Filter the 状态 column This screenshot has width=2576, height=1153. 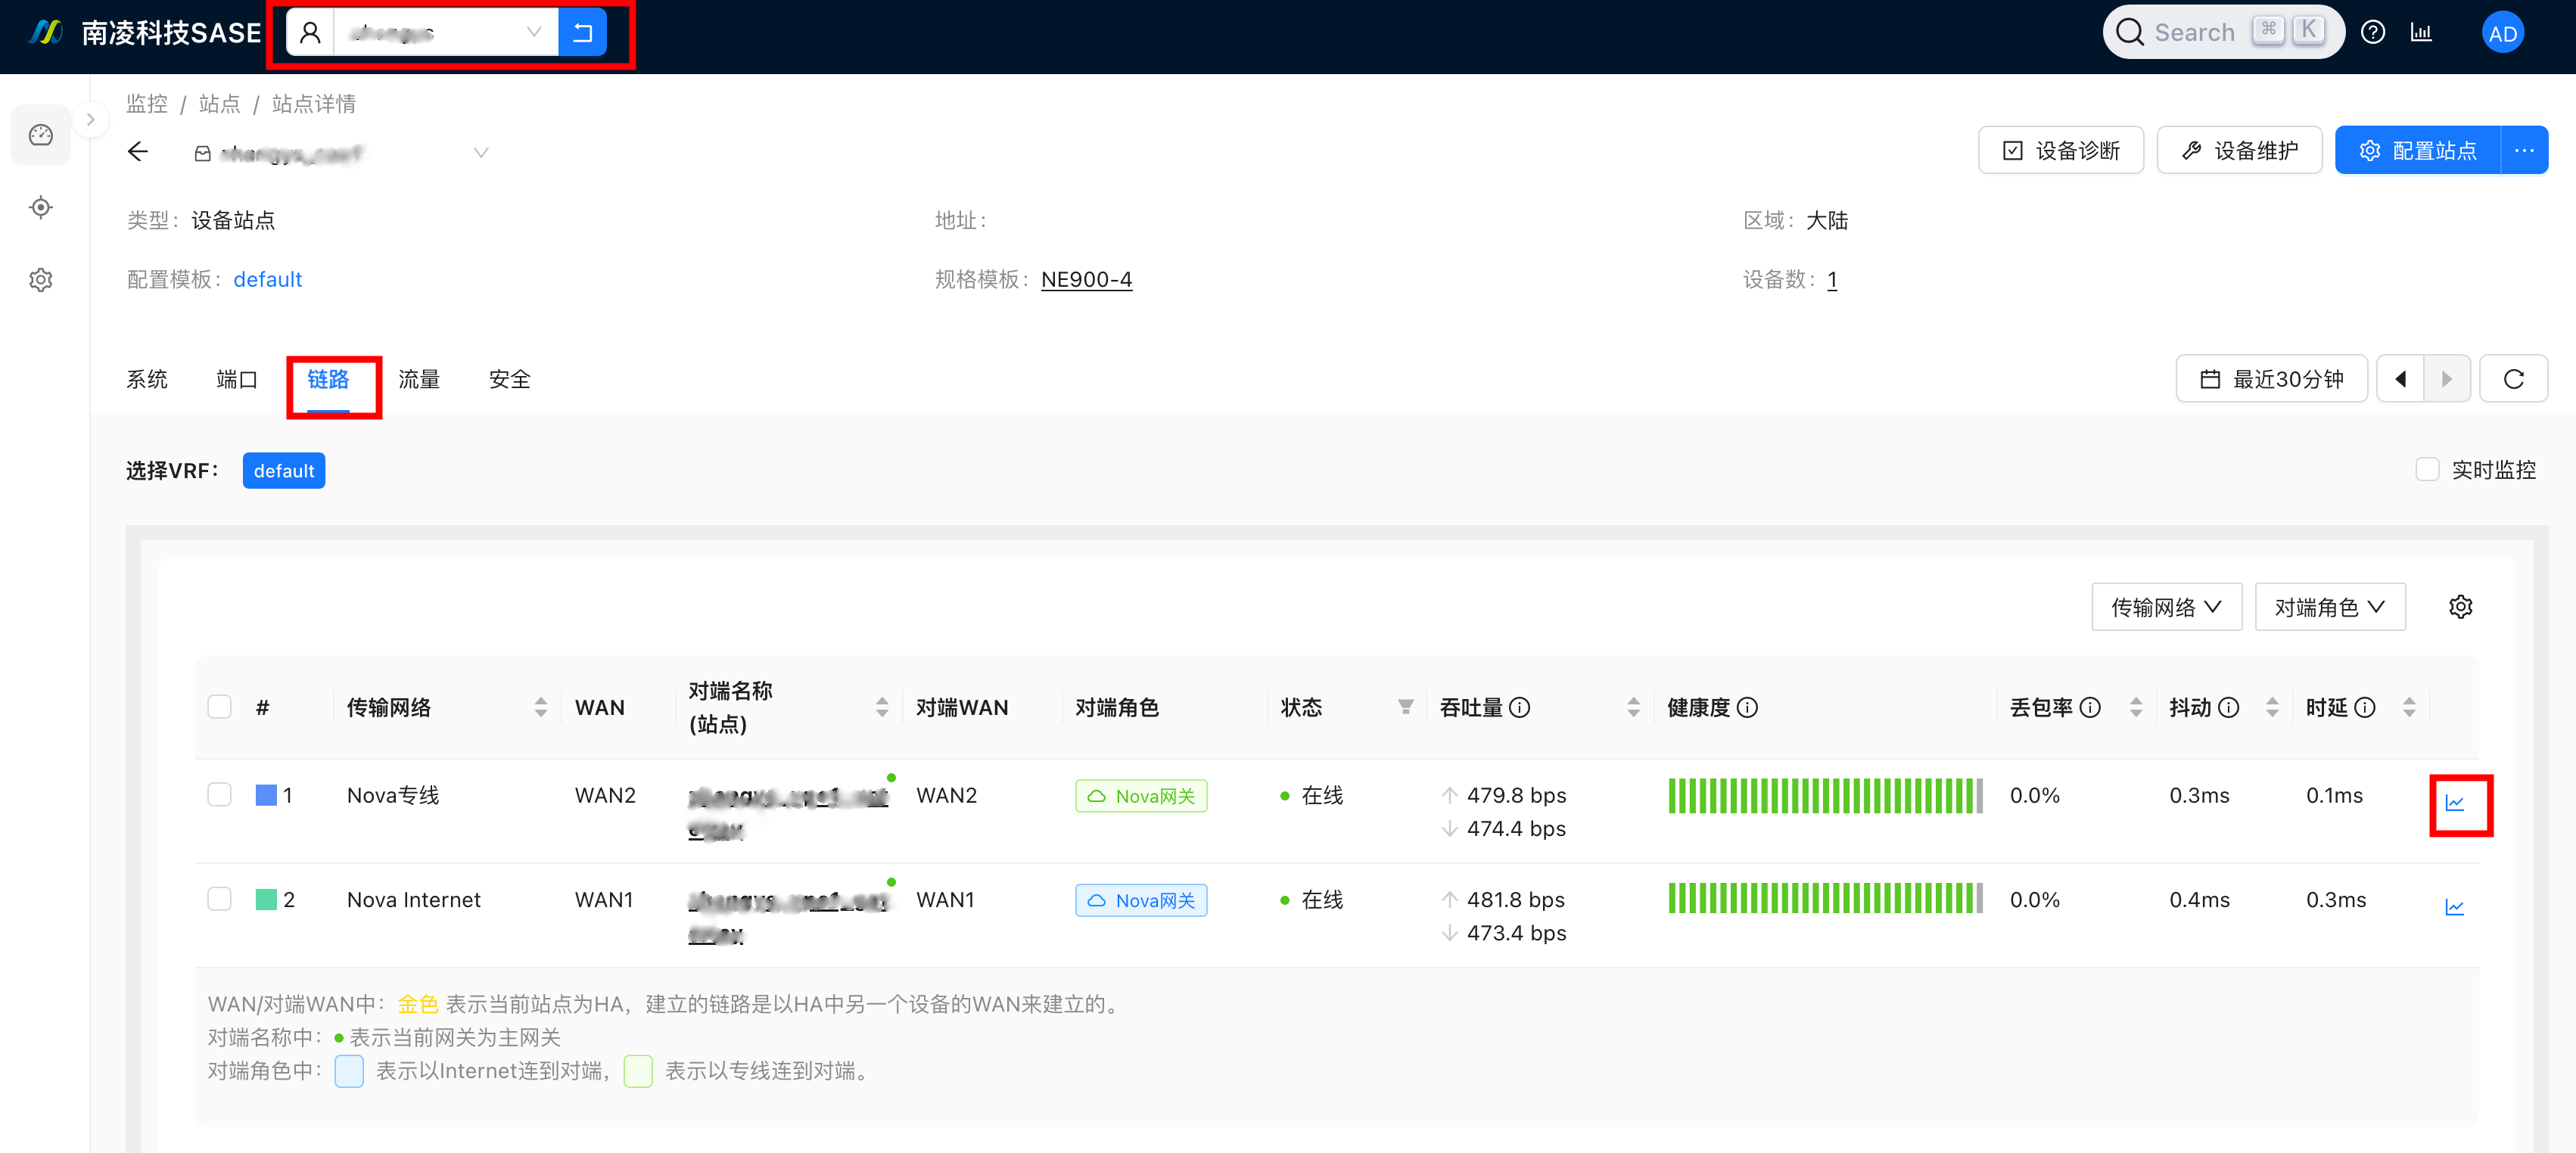[1405, 707]
